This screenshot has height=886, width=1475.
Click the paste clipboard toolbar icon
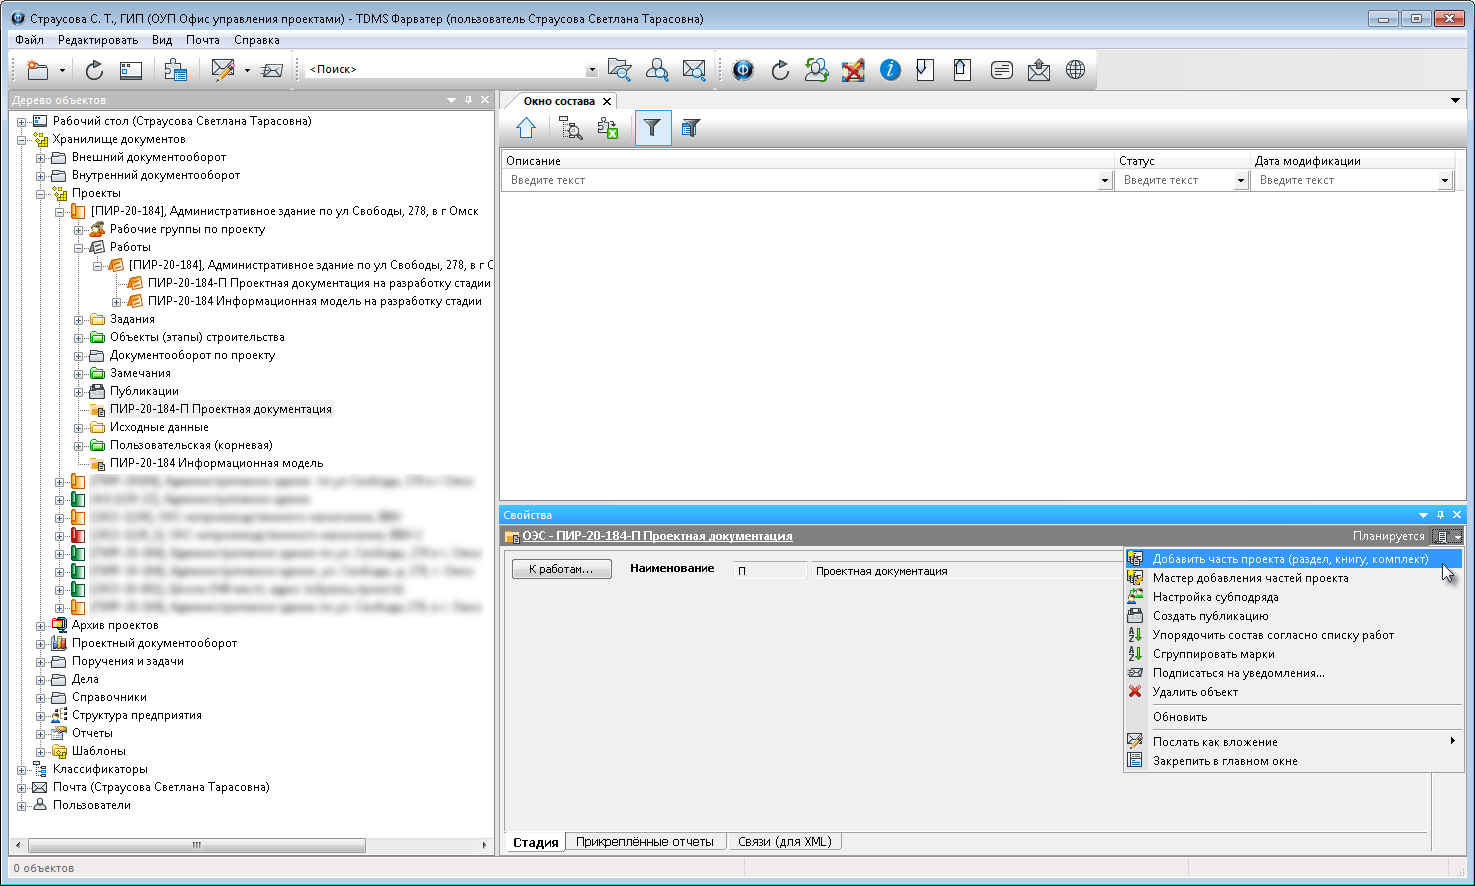176,70
